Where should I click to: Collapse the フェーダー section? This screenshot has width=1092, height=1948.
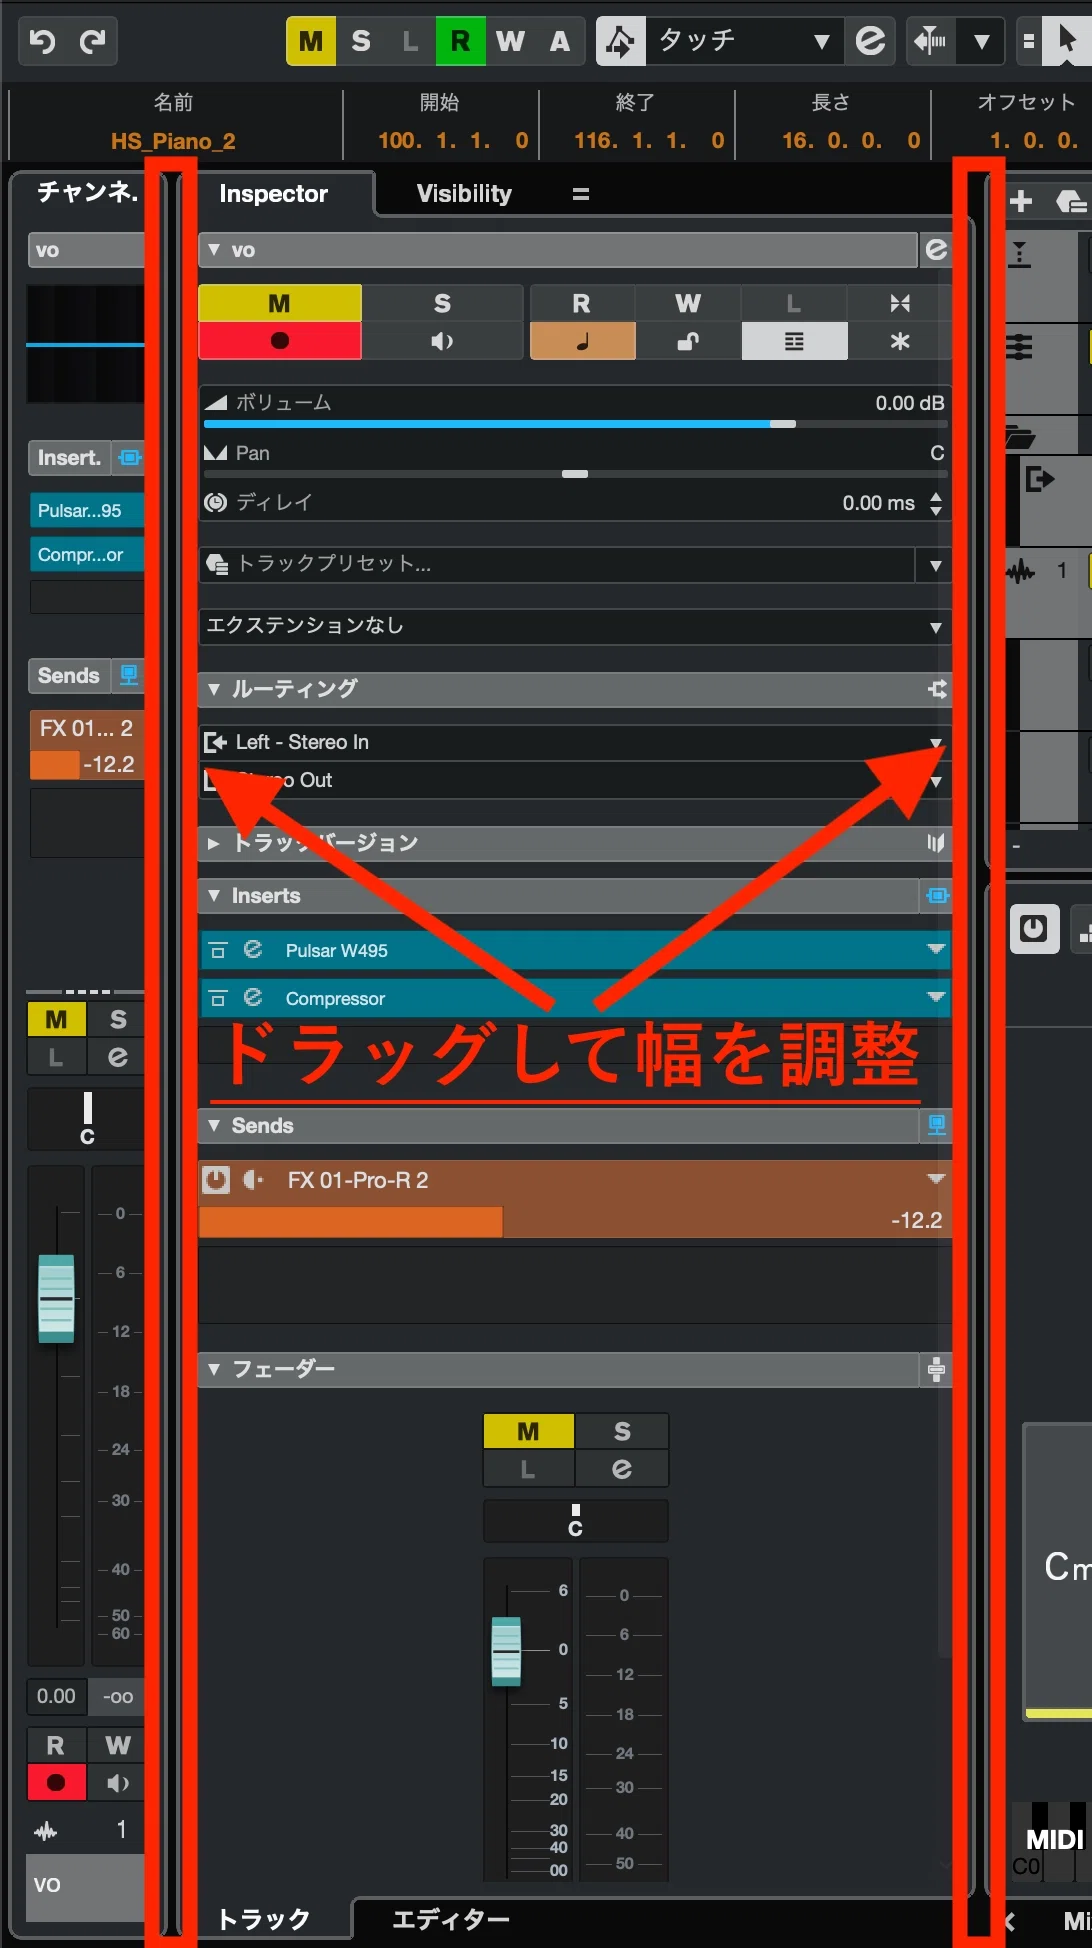214,1369
